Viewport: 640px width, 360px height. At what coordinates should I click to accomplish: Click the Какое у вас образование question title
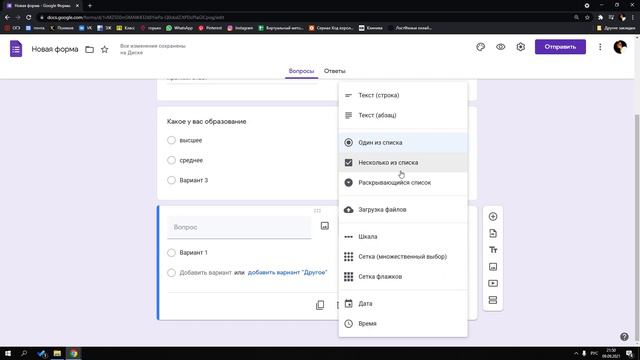(207, 122)
